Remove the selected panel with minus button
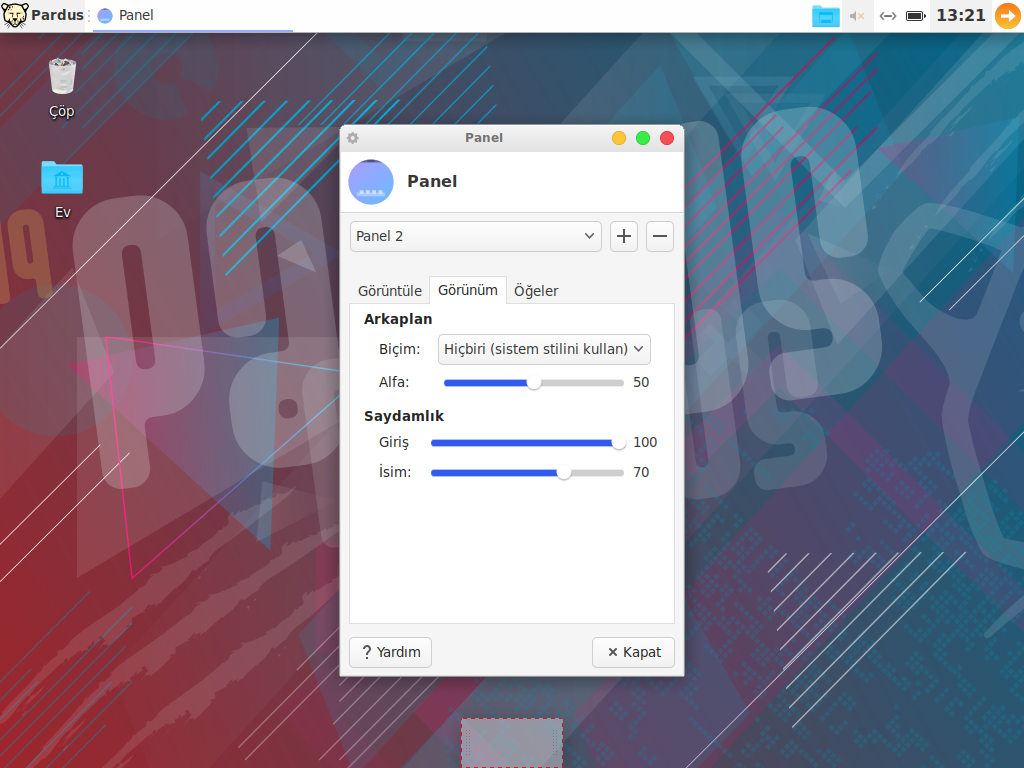 tap(660, 236)
